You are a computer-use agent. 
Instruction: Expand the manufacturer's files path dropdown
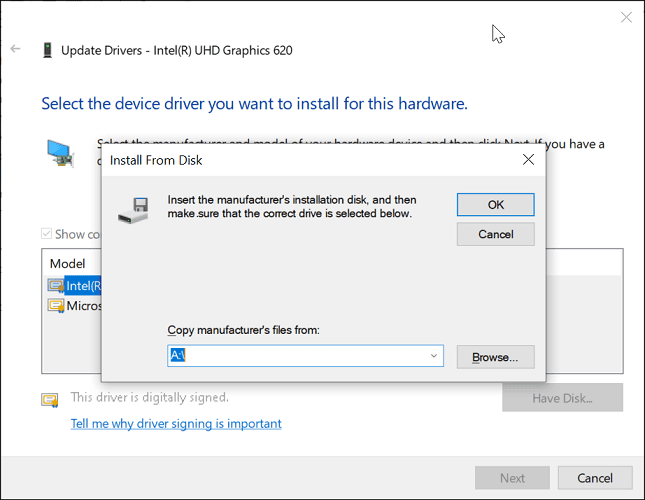click(x=434, y=356)
